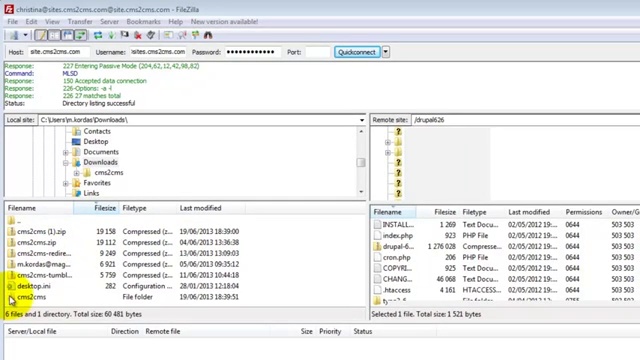Click the local tree scrollbar thumb
This screenshot has height=360, width=640.
point(361,162)
